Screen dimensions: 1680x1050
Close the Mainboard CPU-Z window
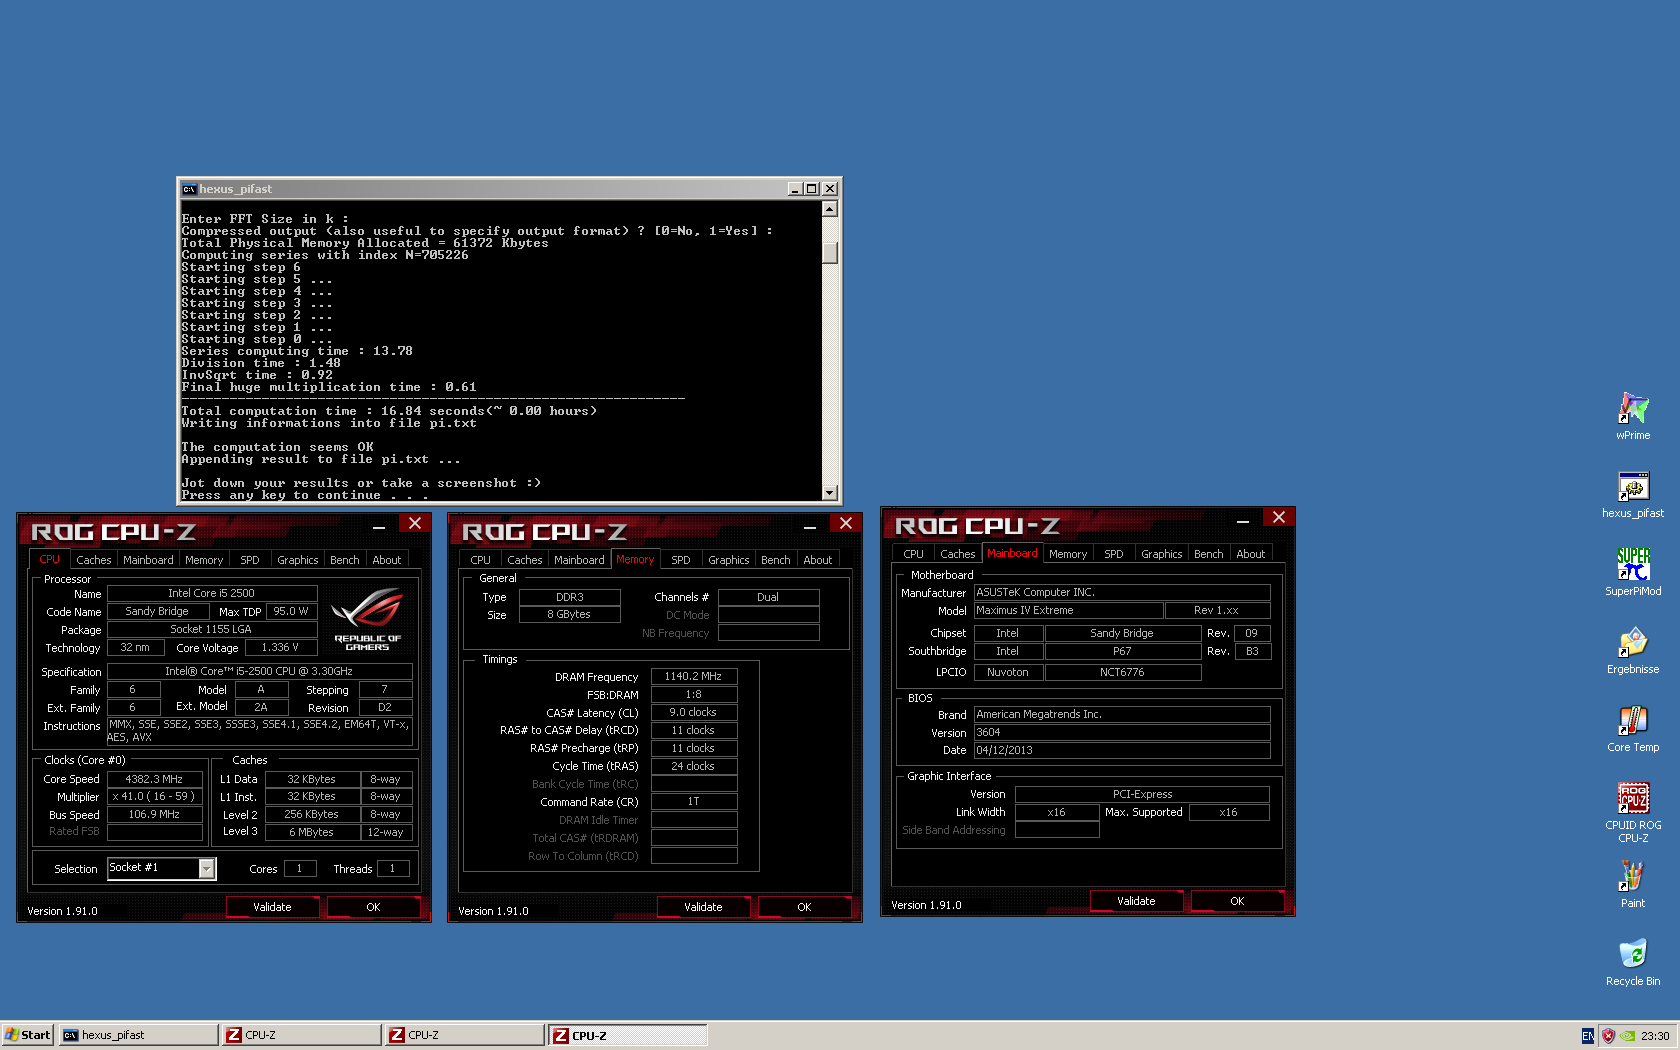pos(1279,517)
